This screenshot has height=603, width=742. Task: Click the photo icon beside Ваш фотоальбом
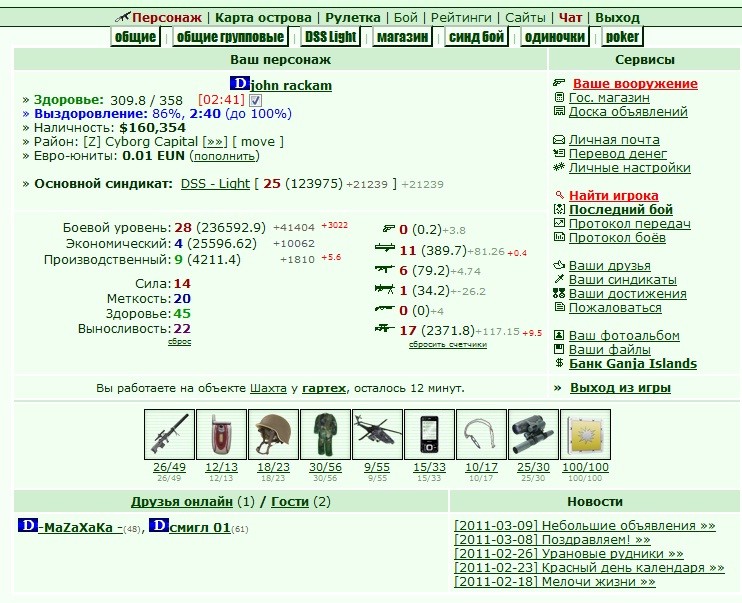point(559,335)
